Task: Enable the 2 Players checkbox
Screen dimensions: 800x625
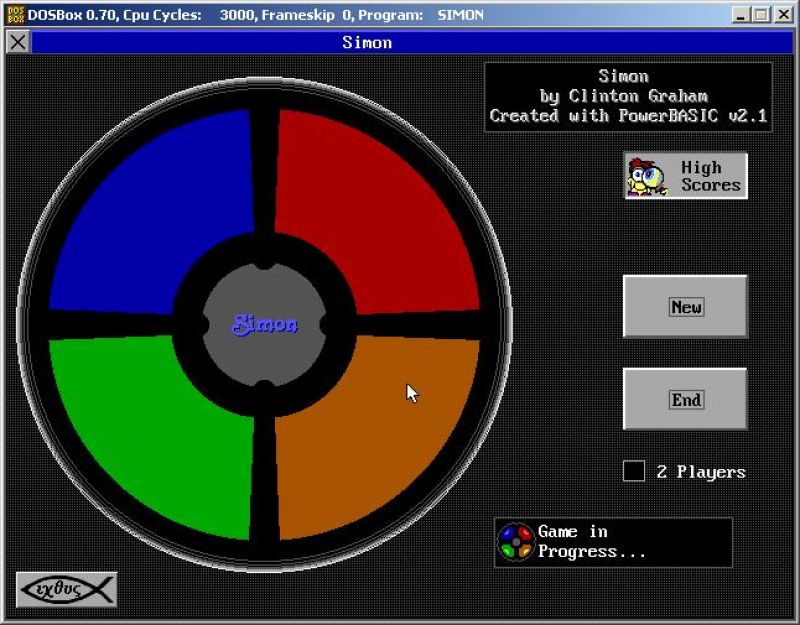Action: (634, 471)
